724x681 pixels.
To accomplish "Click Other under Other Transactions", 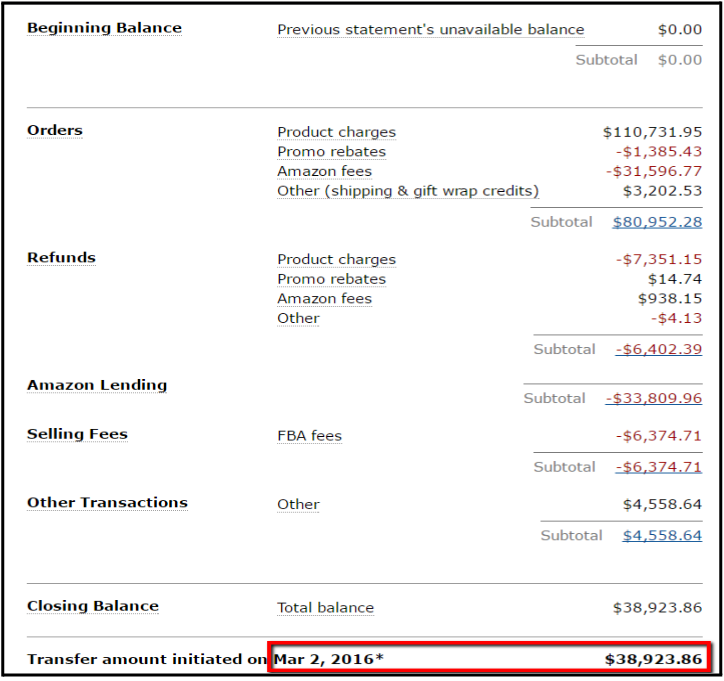I will pos(298,505).
